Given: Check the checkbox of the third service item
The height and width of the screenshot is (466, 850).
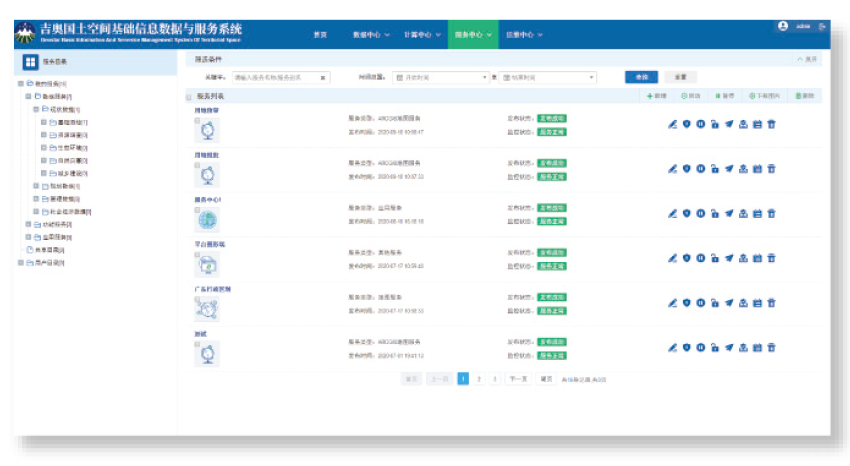Looking at the screenshot, I should [x=197, y=209].
